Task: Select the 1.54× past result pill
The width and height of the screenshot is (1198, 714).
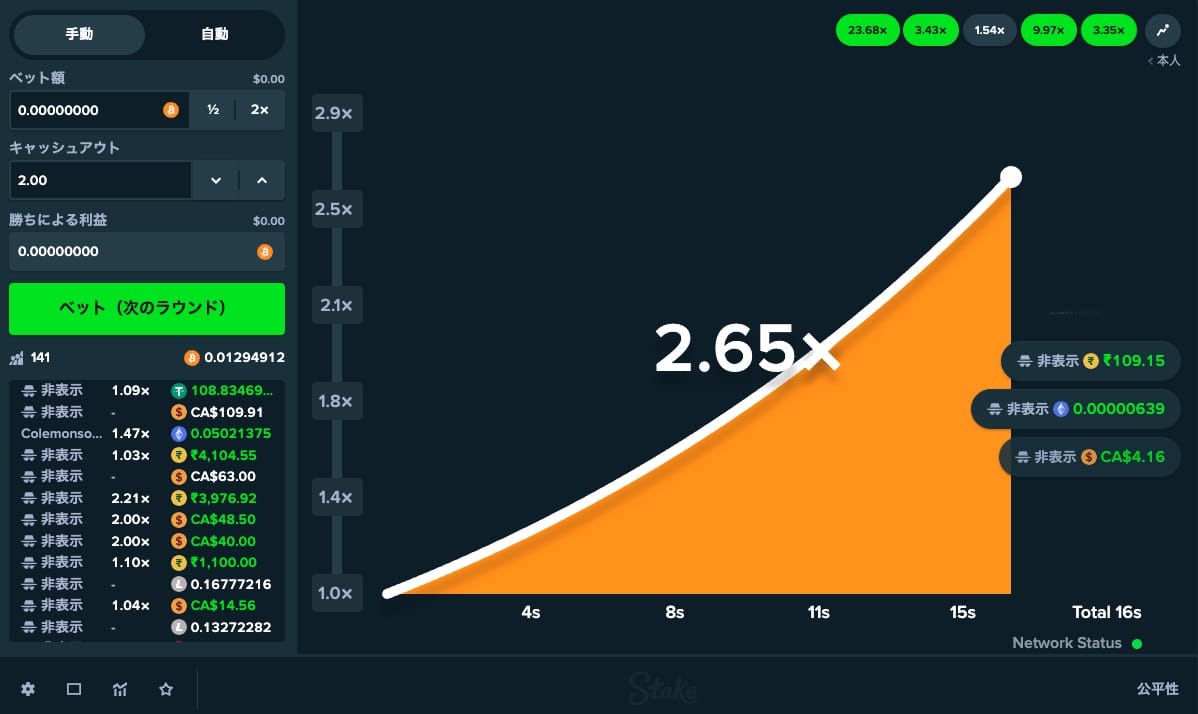Action: click(x=989, y=31)
